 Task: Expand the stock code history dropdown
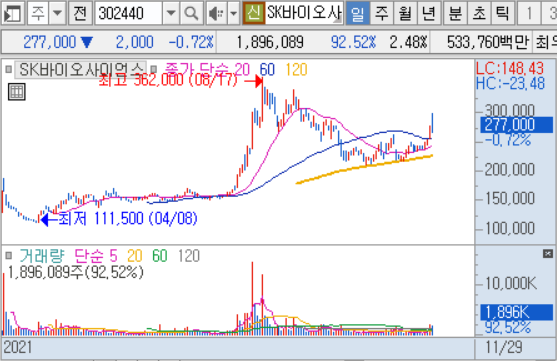[171, 14]
